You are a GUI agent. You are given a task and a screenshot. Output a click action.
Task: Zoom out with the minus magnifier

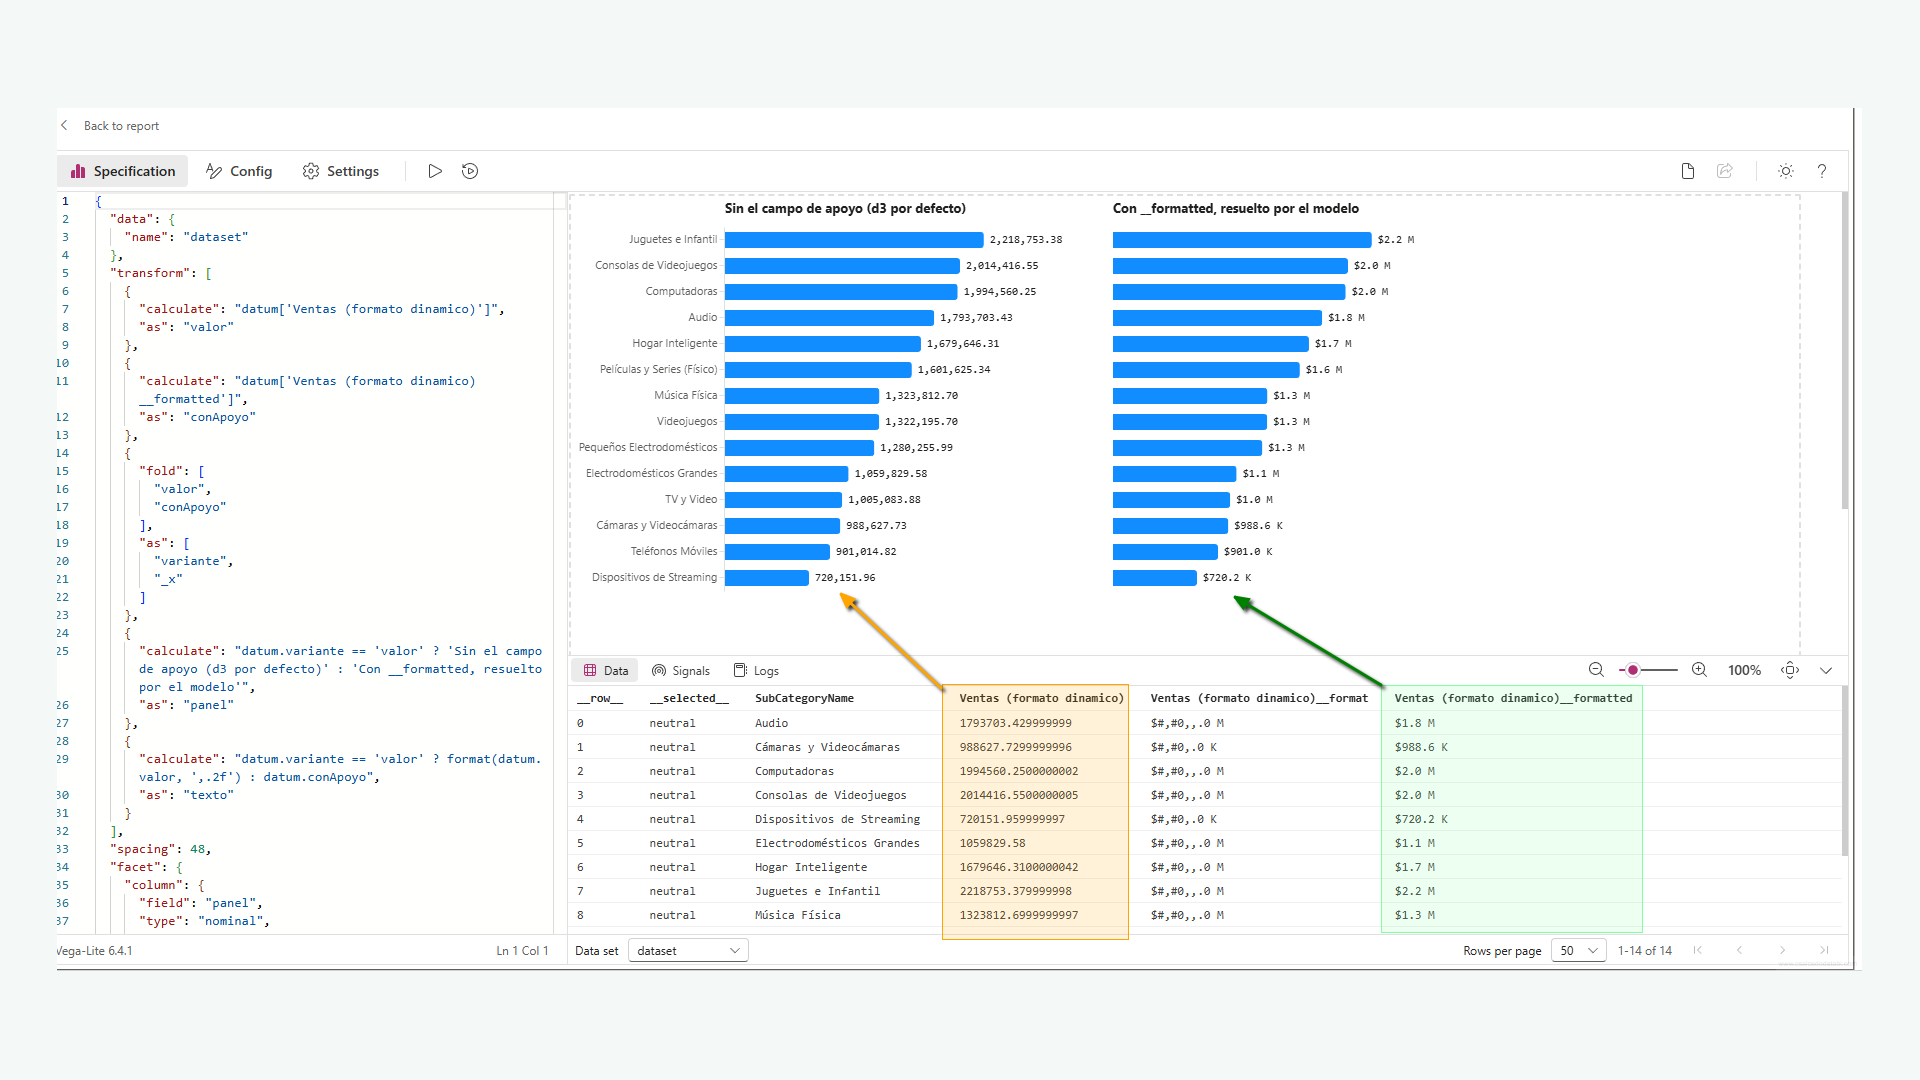click(1596, 670)
